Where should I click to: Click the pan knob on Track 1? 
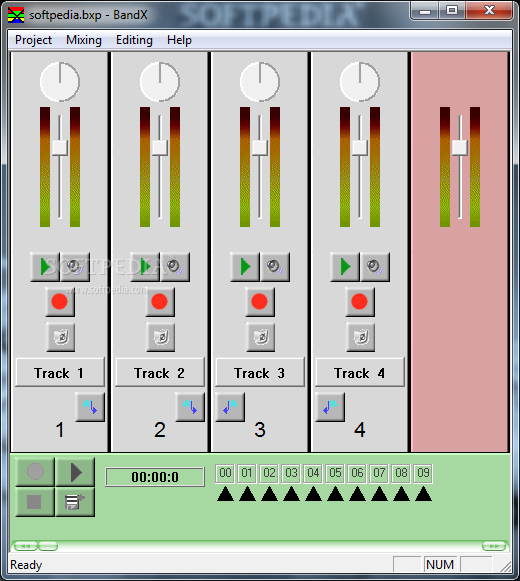point(60,82)
